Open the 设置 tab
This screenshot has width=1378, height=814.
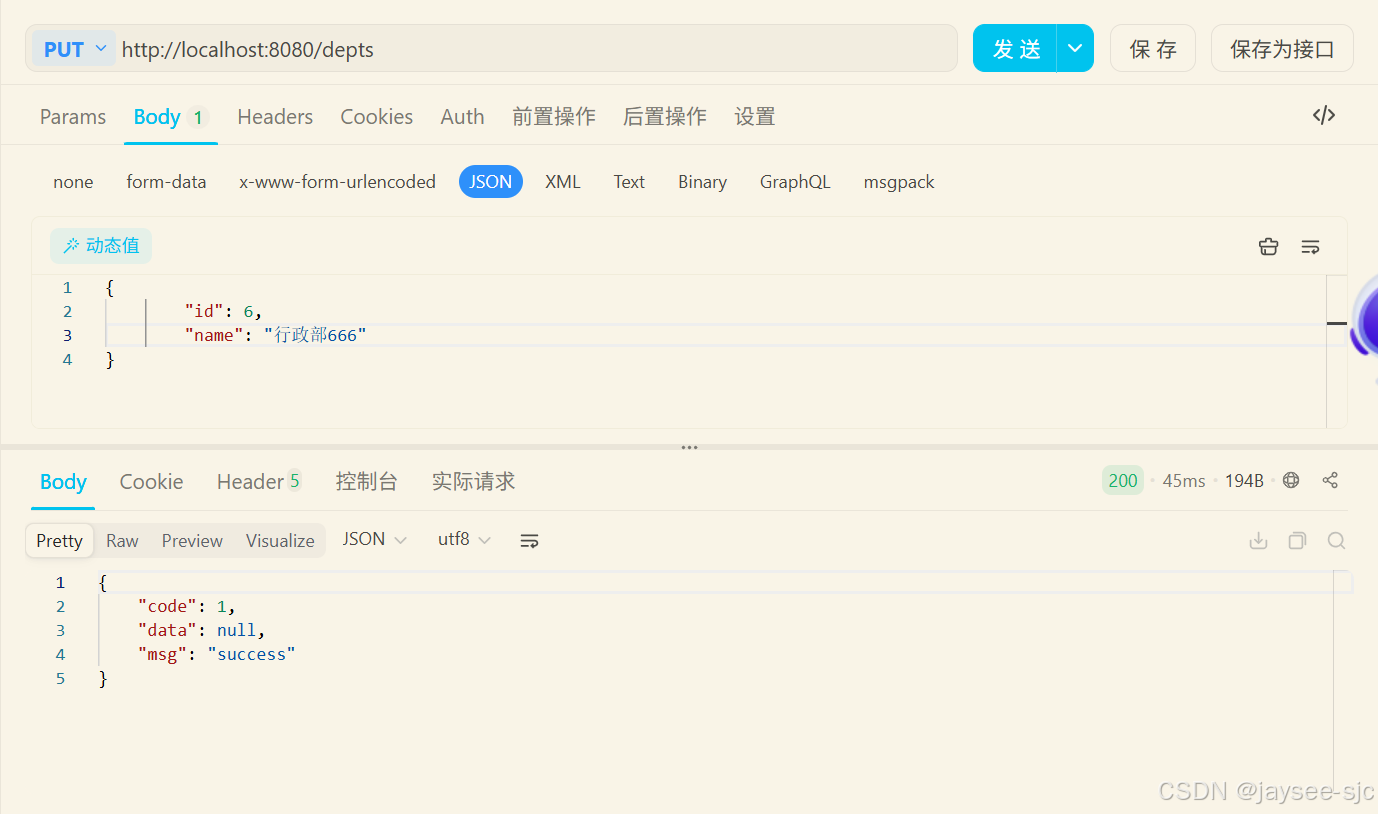pyautogui.click(x=755, y=117)
